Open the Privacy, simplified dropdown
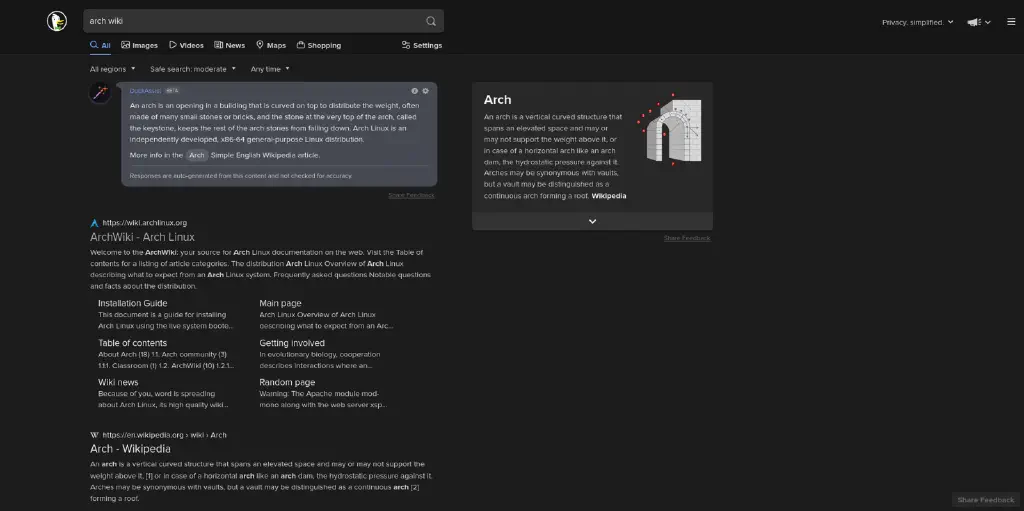Viewport: 1024px width, 511px height. (x=918, y=22)
